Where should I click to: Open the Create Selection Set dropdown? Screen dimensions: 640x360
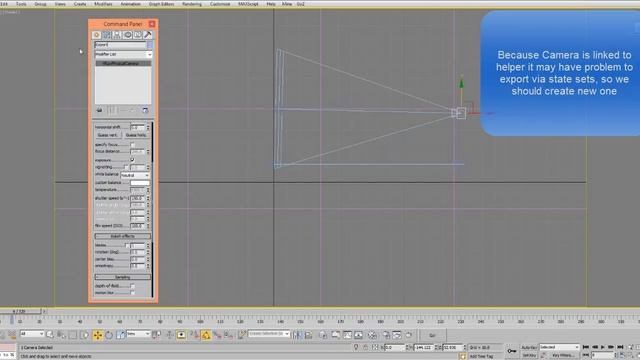269,334
